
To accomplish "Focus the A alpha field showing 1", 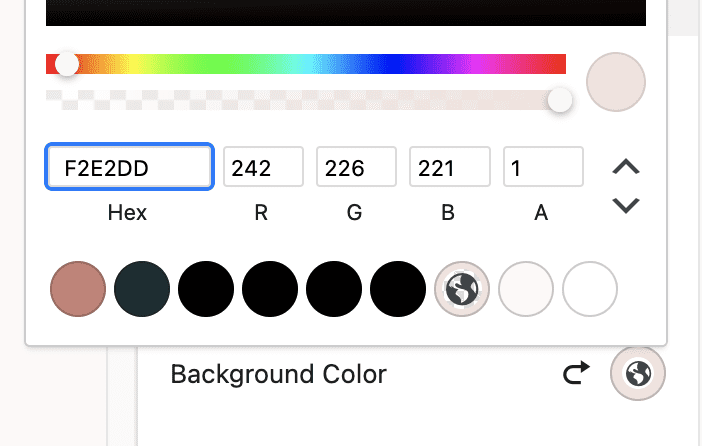I will [543, 167].
